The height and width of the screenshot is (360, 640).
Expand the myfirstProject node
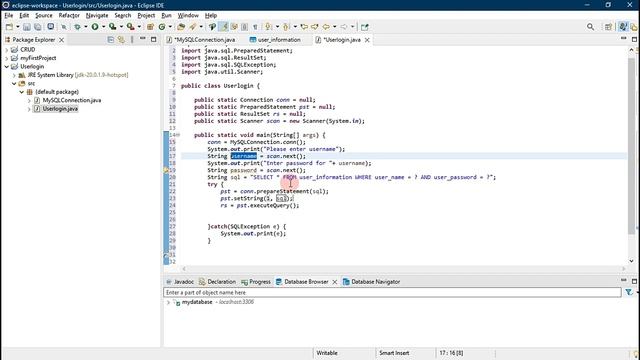click(7, 58)
